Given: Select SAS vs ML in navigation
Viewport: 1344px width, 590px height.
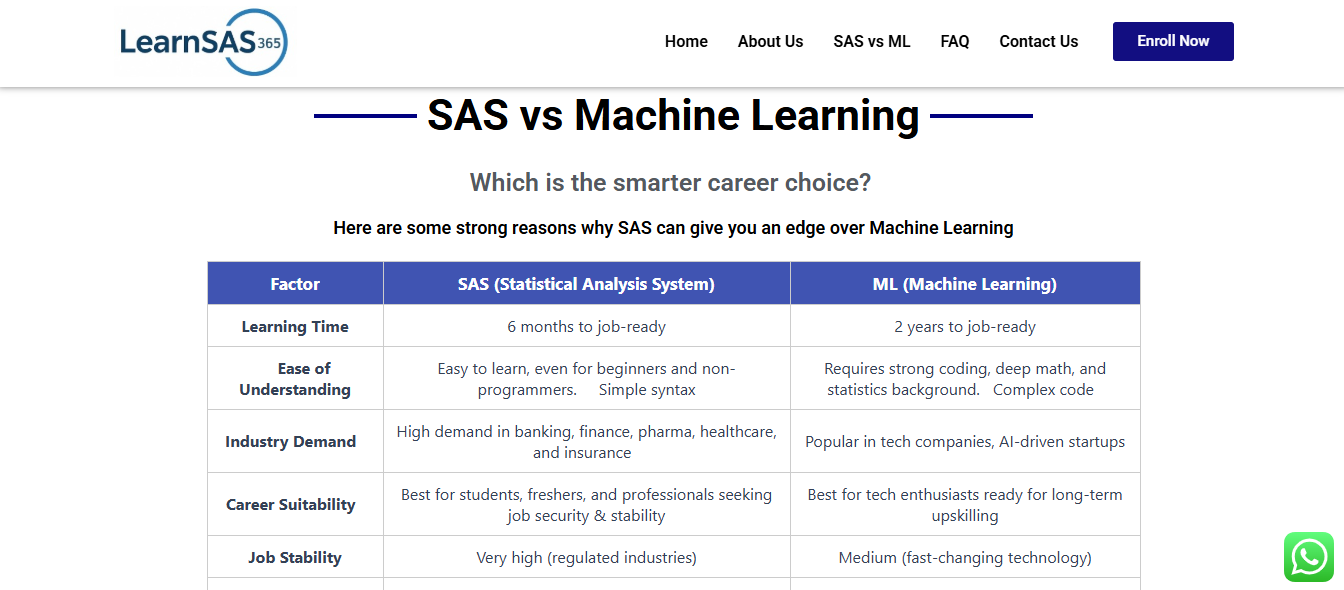Looking at the screenshot, I should pos(872,42).
